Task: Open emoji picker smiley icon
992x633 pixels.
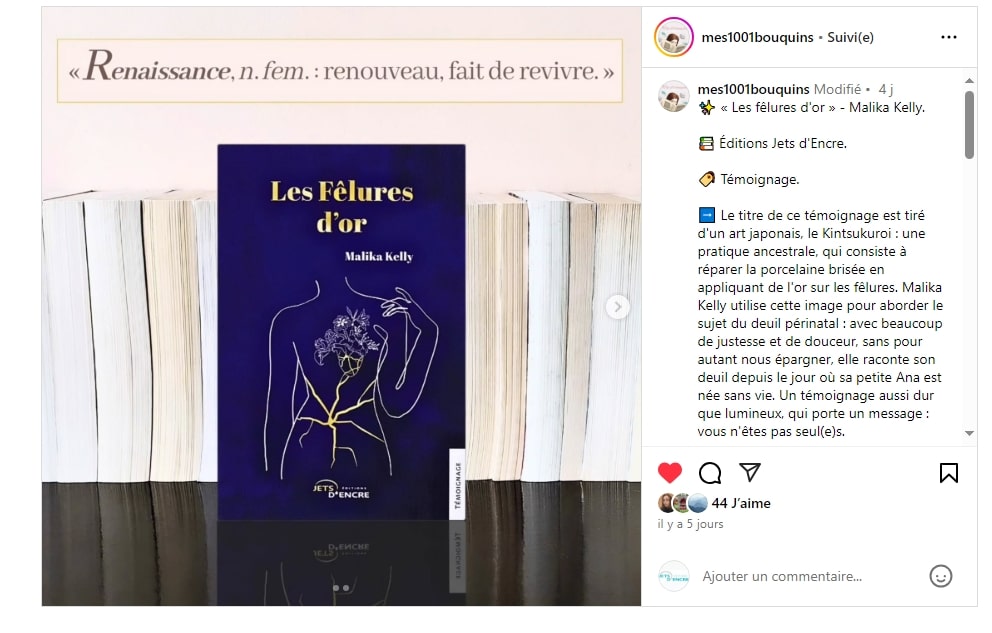Action: click(x=941, y=576)
